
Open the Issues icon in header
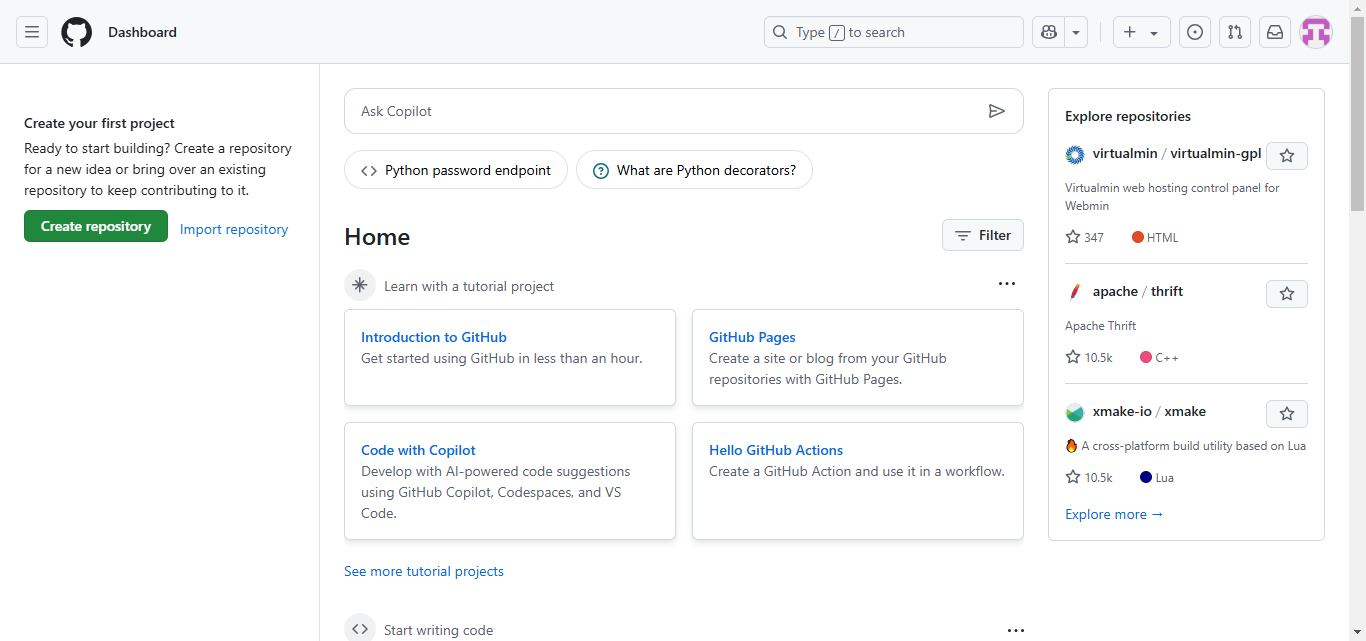[x=1195, y=32]
